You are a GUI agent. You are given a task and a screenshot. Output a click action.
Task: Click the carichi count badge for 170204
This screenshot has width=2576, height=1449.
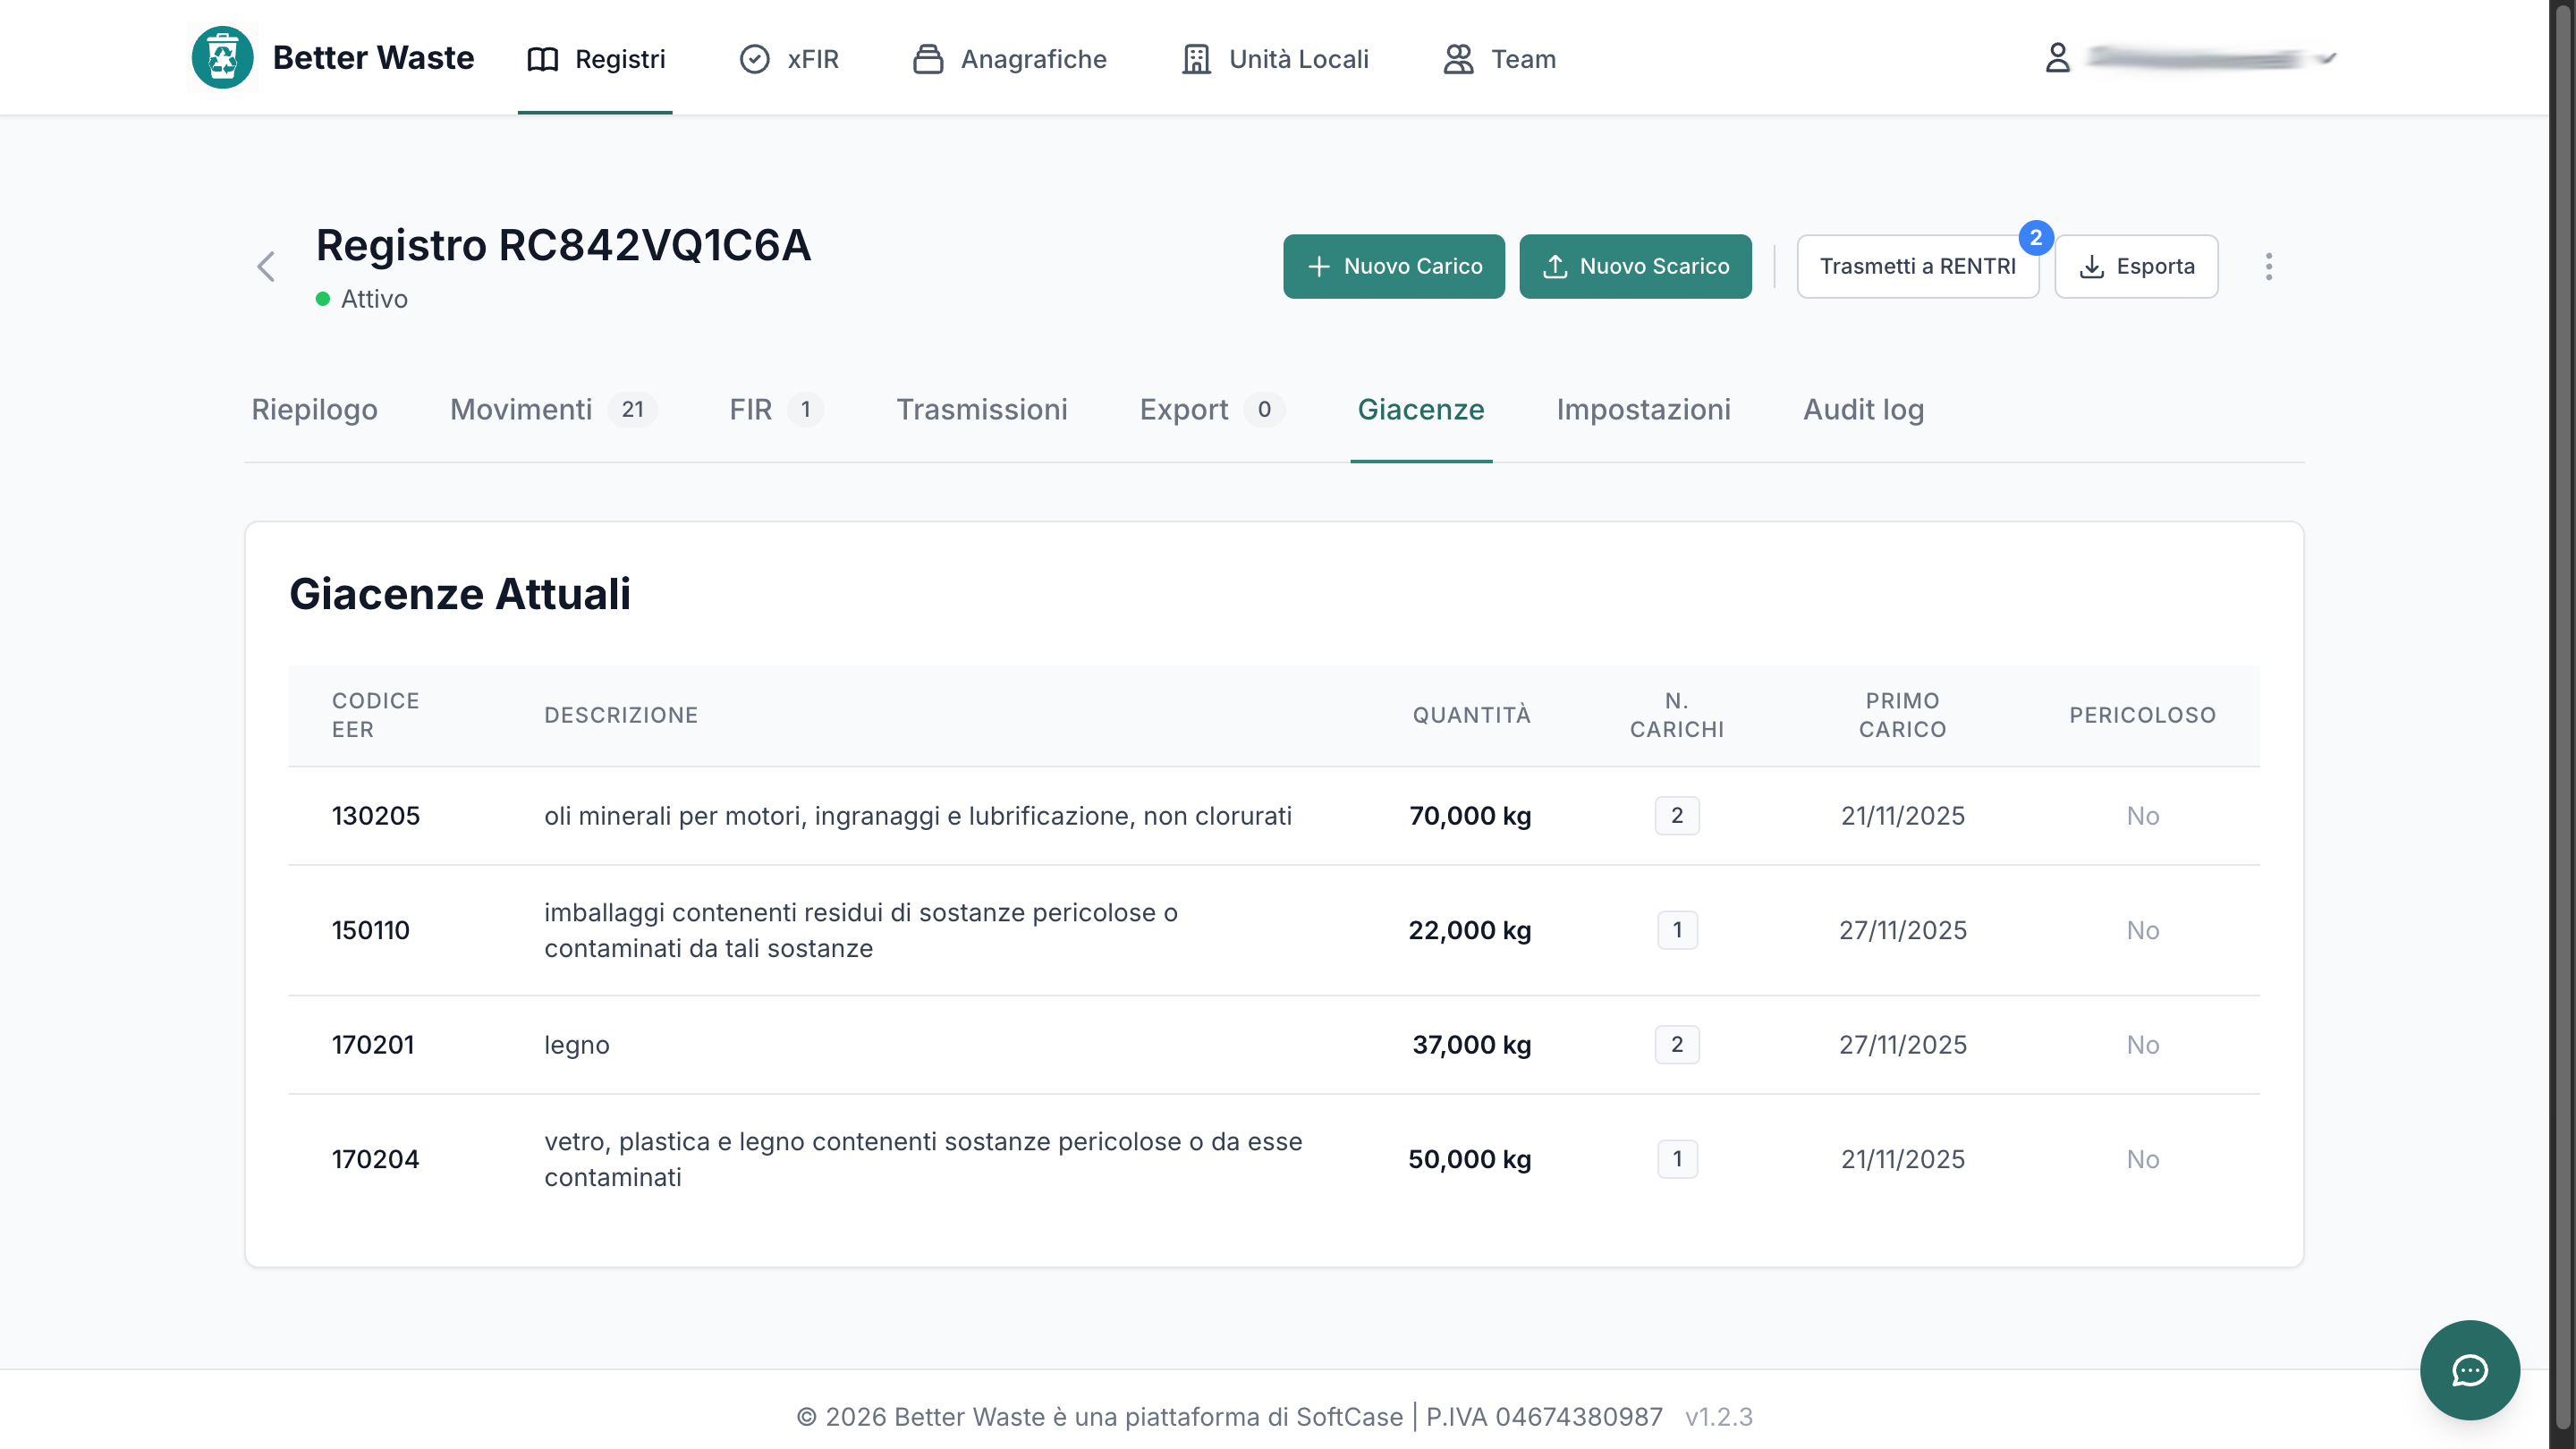pyautogui.click(x=1677, y=1159)
